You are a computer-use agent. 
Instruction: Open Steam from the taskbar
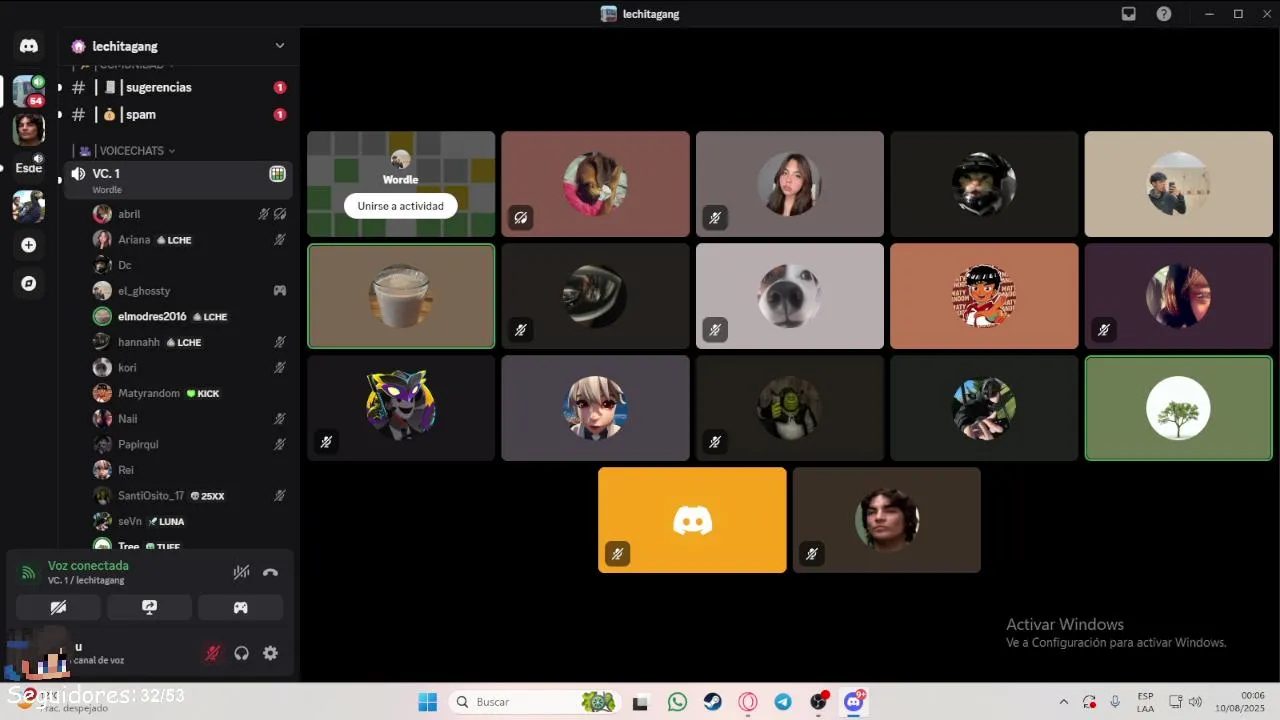[712, 702]
